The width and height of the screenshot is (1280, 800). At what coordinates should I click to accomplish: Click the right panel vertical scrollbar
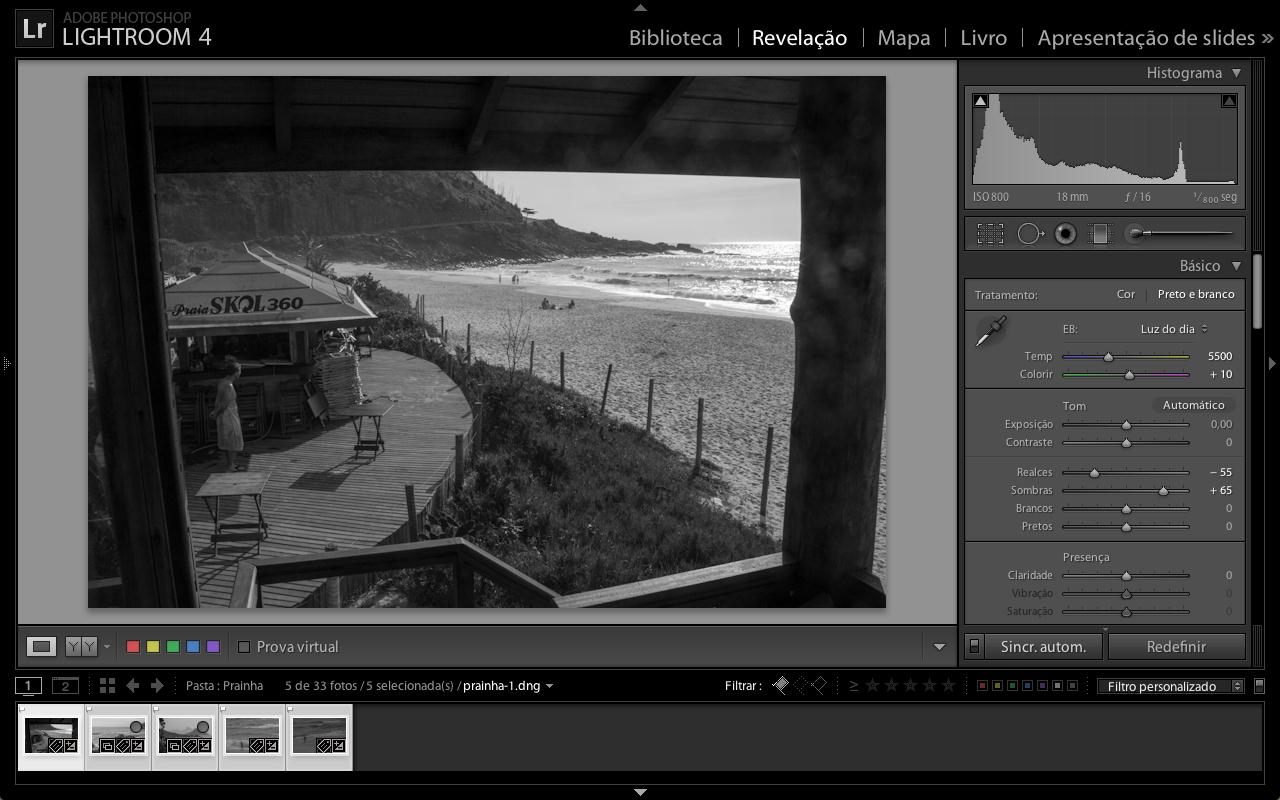(x=1258, y=290)
